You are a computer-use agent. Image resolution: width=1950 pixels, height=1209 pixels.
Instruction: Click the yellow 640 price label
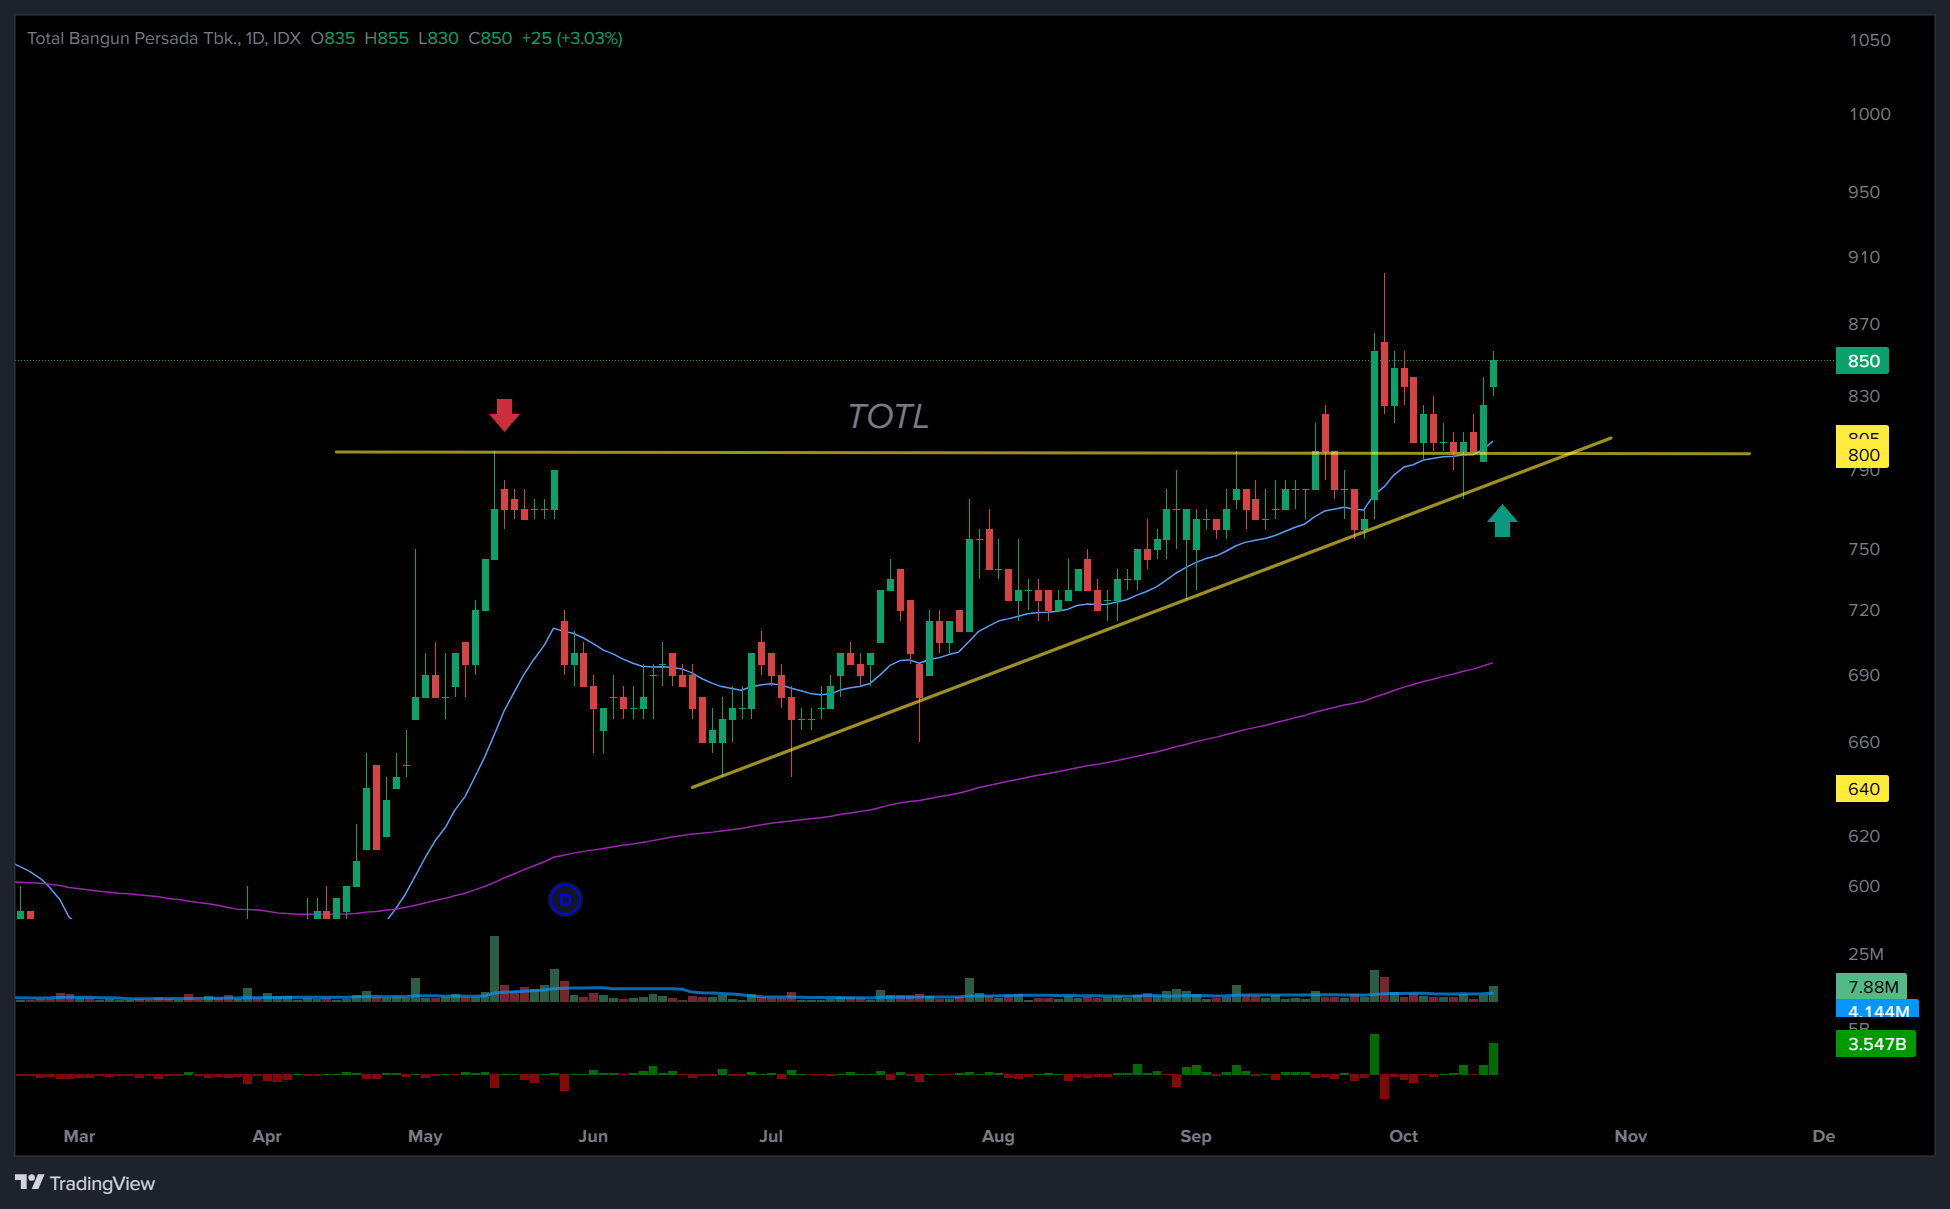click(1862, 789)
